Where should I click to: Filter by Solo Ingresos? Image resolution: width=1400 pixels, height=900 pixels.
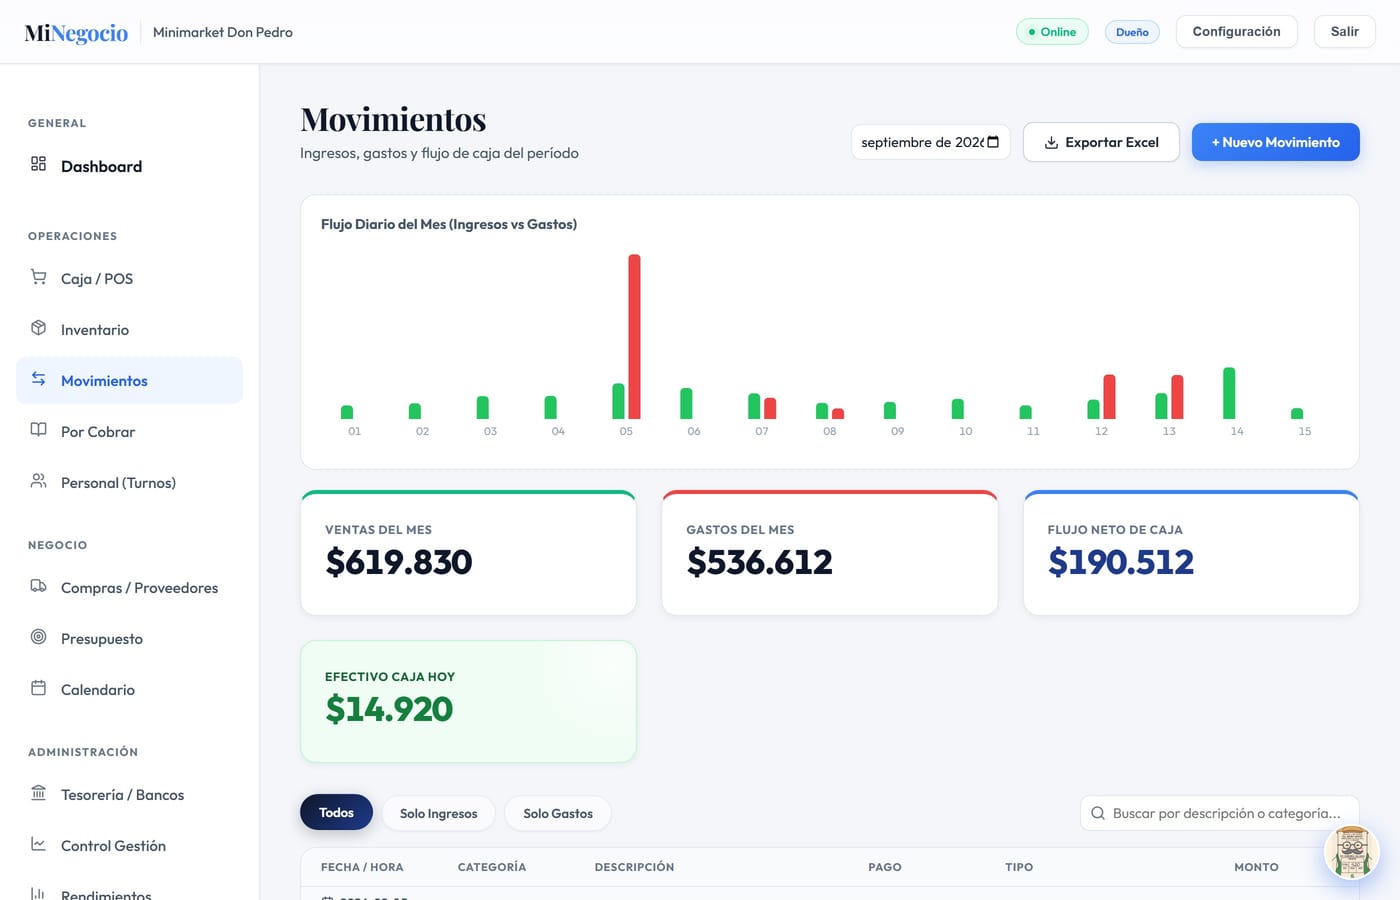(438, 813)
